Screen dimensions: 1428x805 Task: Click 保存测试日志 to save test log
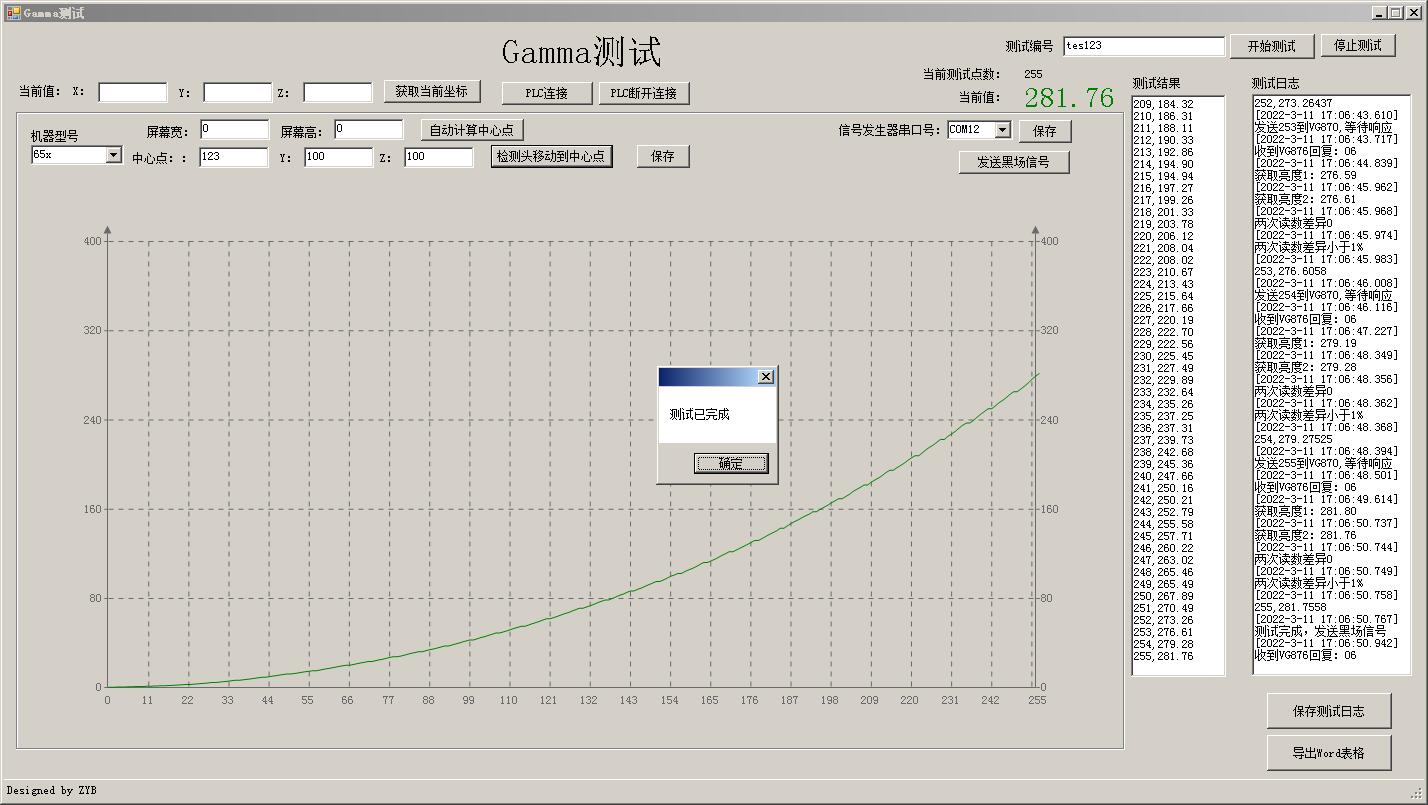[x=1328, y=710]
